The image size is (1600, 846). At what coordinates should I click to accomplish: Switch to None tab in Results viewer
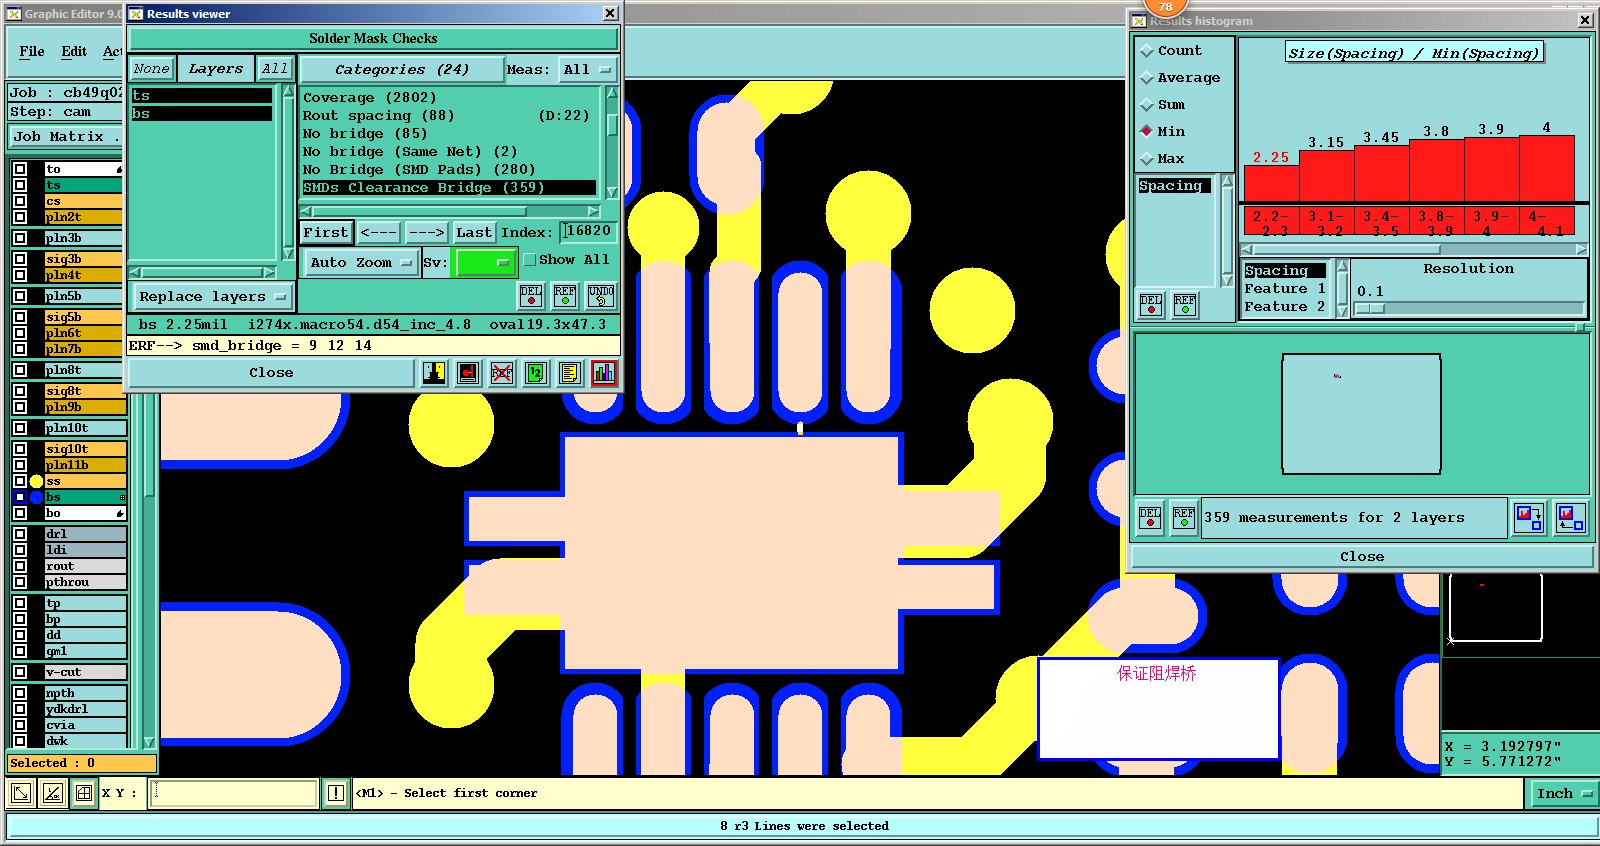coord(152,69)
